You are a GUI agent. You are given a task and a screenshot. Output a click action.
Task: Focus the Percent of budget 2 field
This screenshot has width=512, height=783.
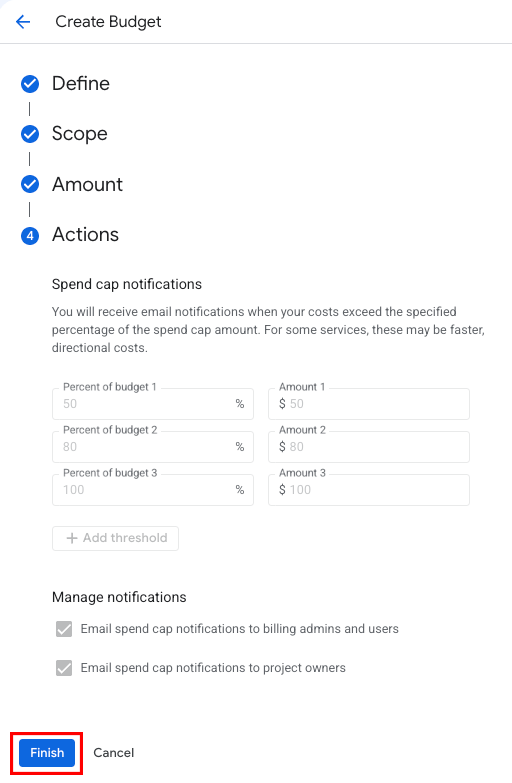point(153,446)
